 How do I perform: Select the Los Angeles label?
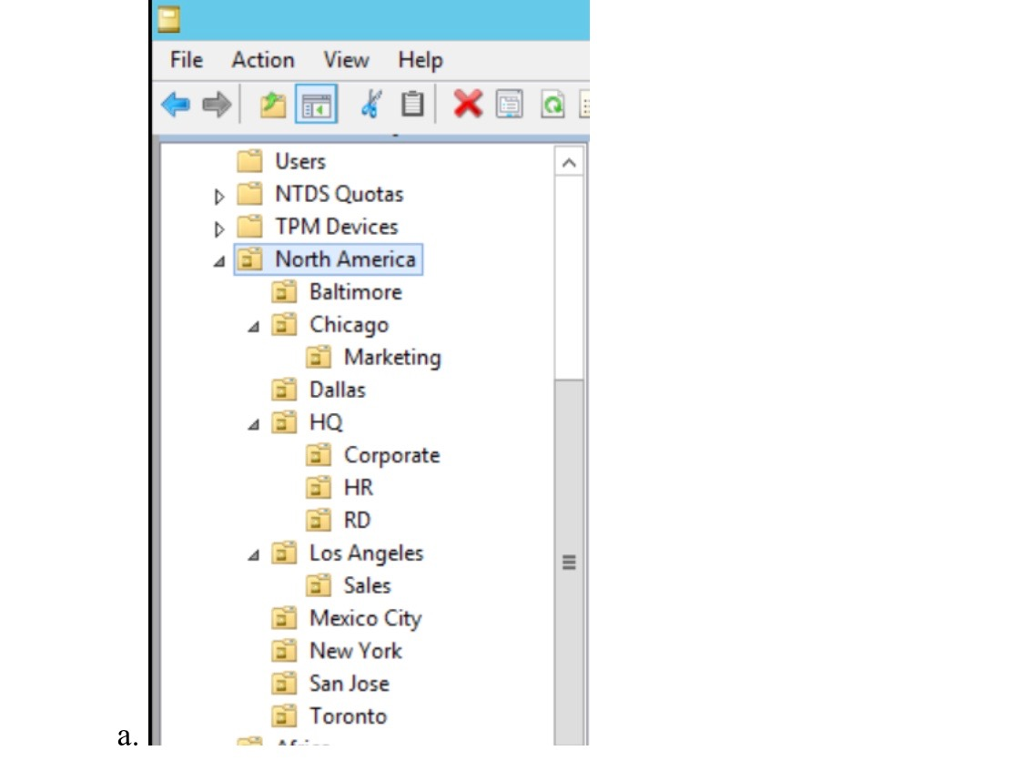(x=366, y=554)
